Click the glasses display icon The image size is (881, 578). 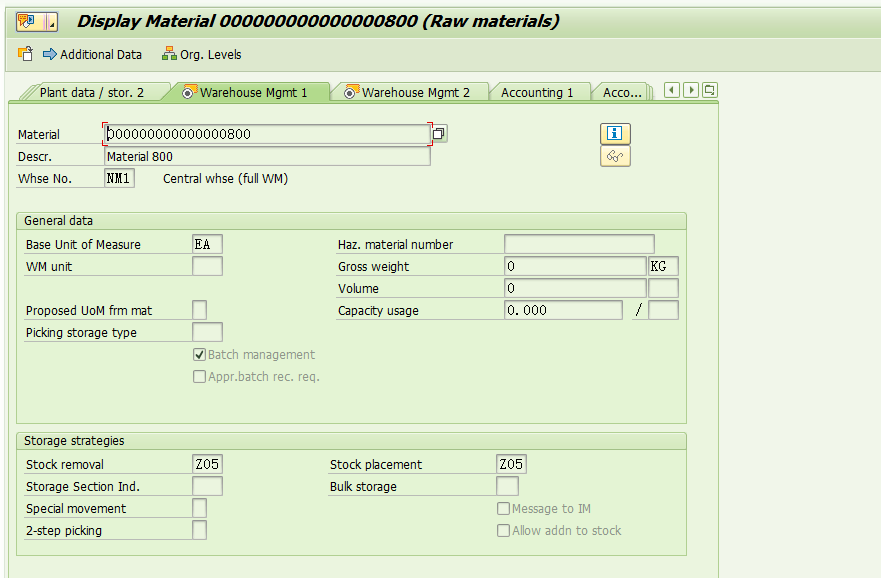pyautogui.click(x=615, y=156)
